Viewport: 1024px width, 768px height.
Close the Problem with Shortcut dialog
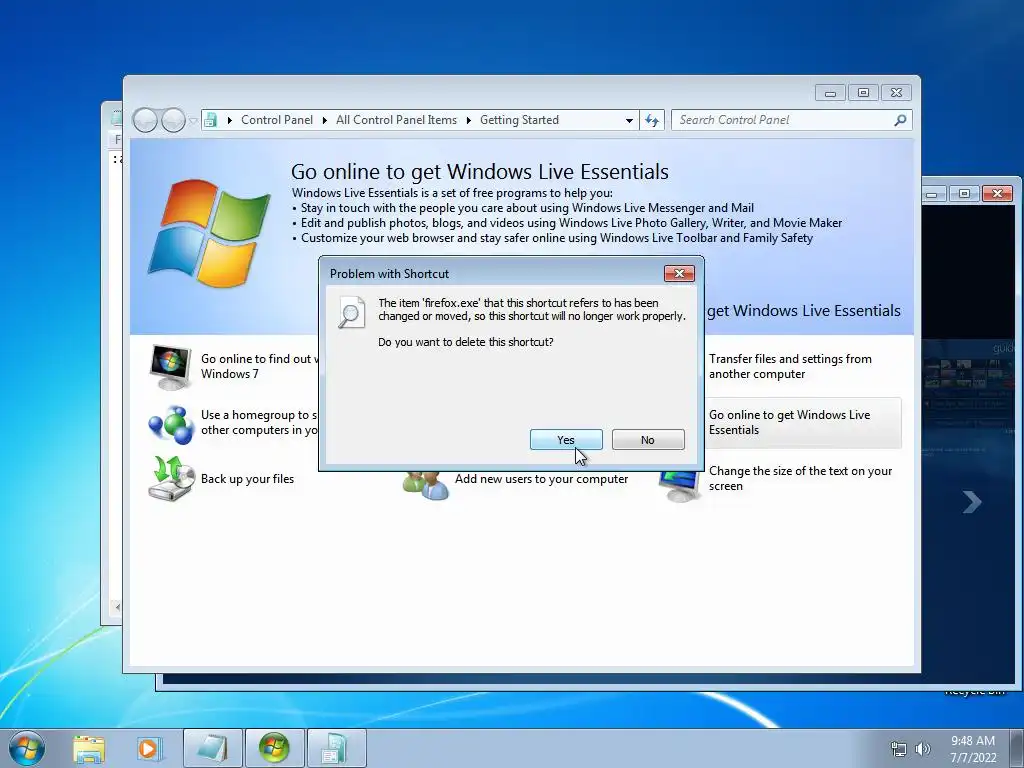pyautogui.click(x=679, y=273)
